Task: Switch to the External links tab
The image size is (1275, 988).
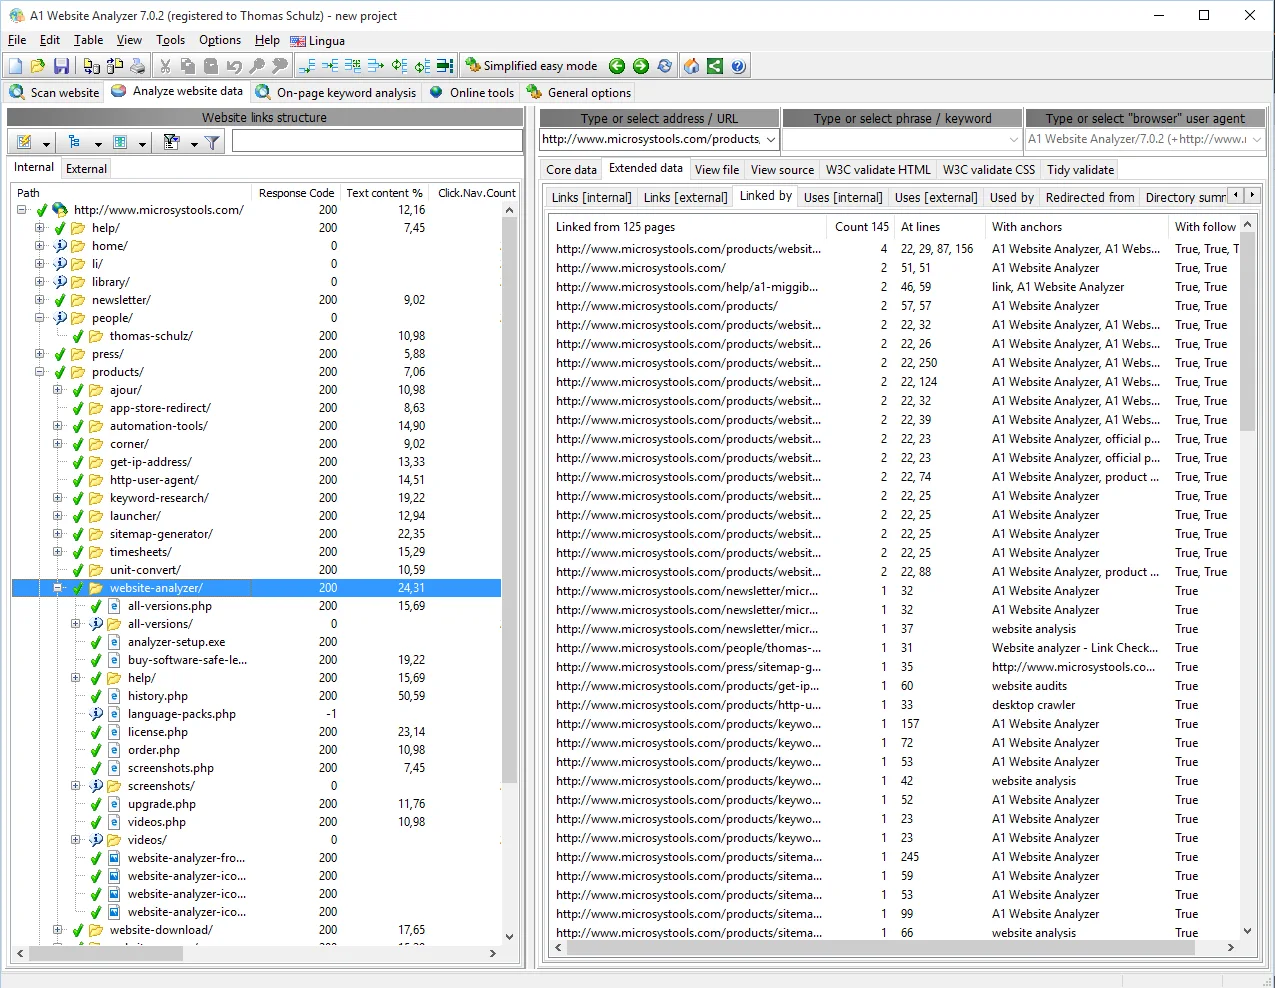Action: coord(86,169)
